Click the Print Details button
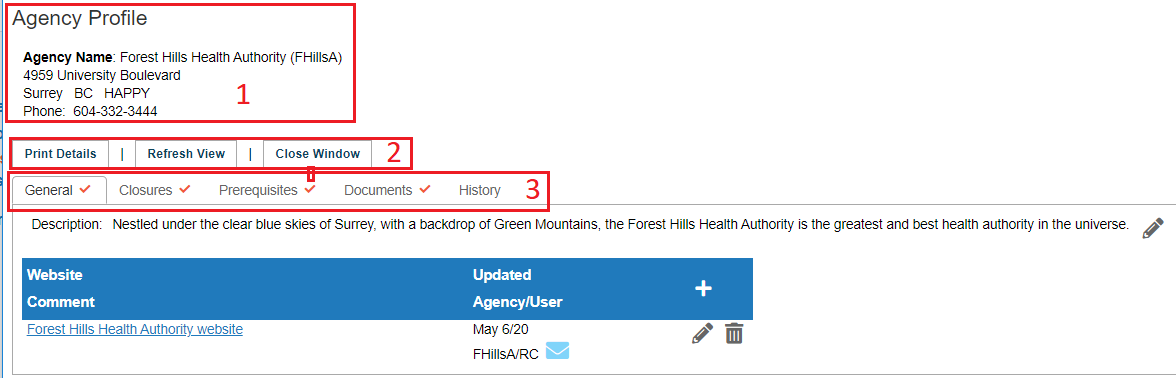The width and height of the screenshot is (1176, 378). tap(61, 154)
